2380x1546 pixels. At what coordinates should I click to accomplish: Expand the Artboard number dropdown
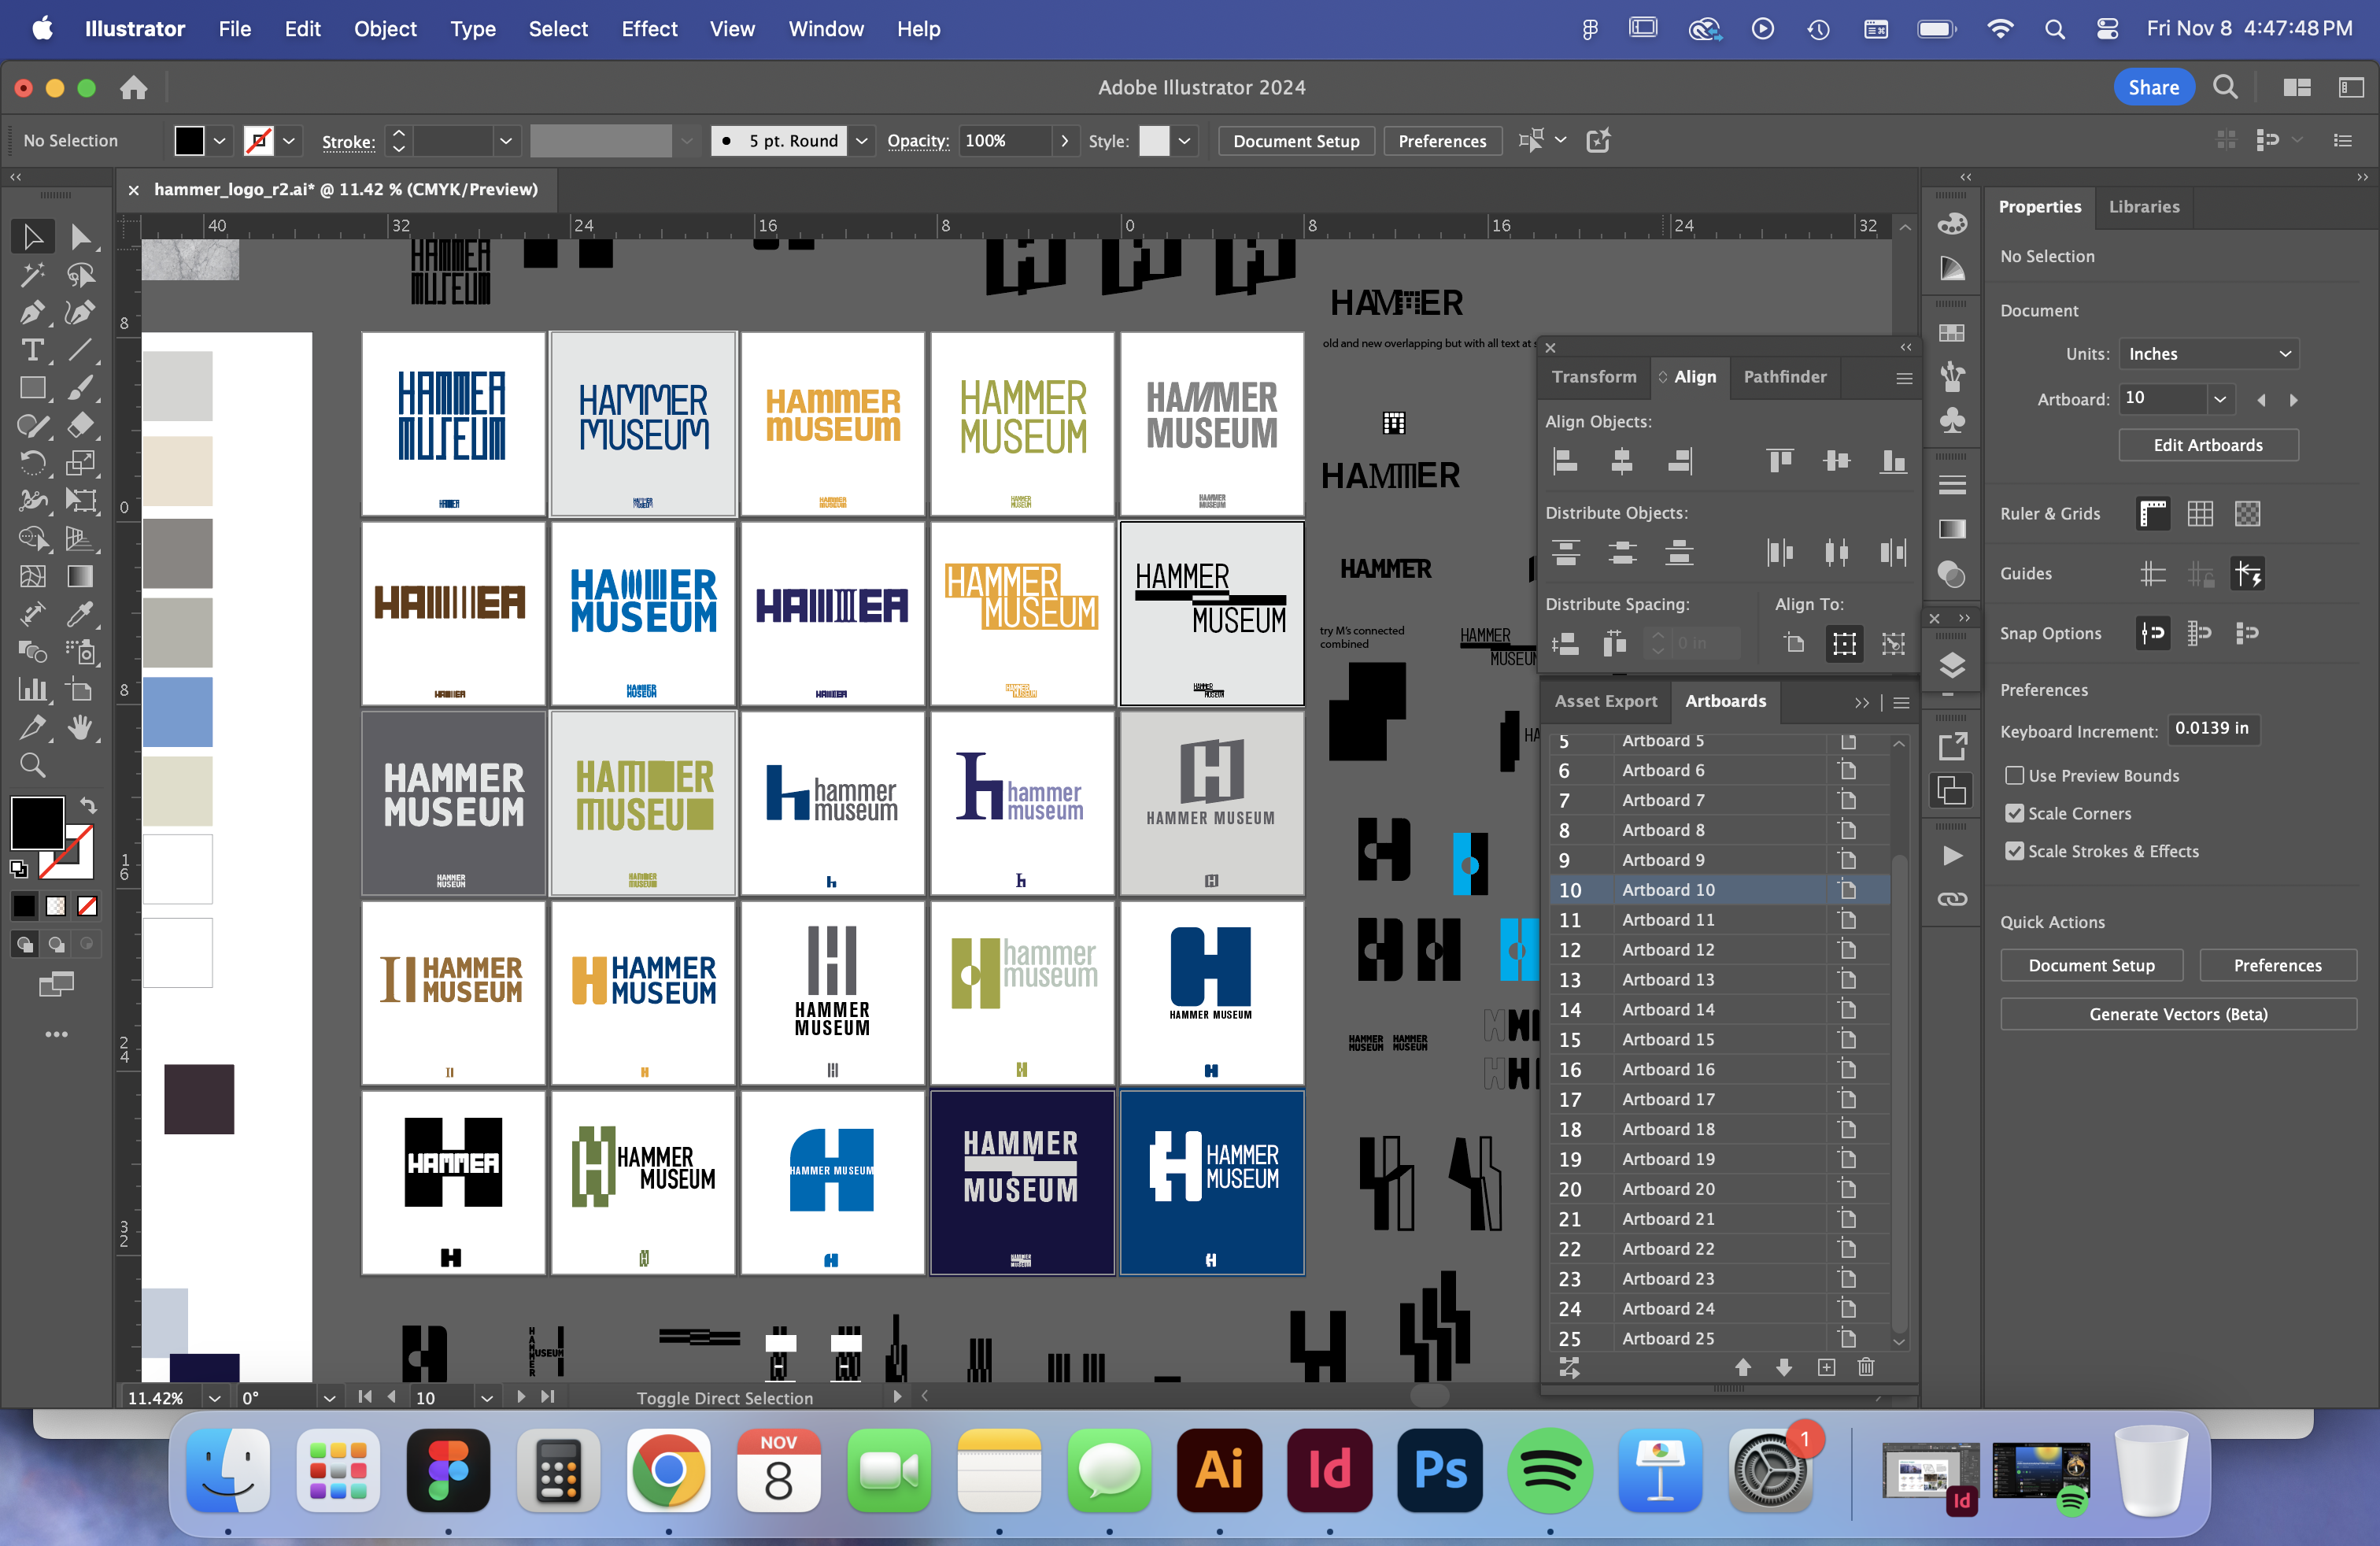coord(2219,399)
